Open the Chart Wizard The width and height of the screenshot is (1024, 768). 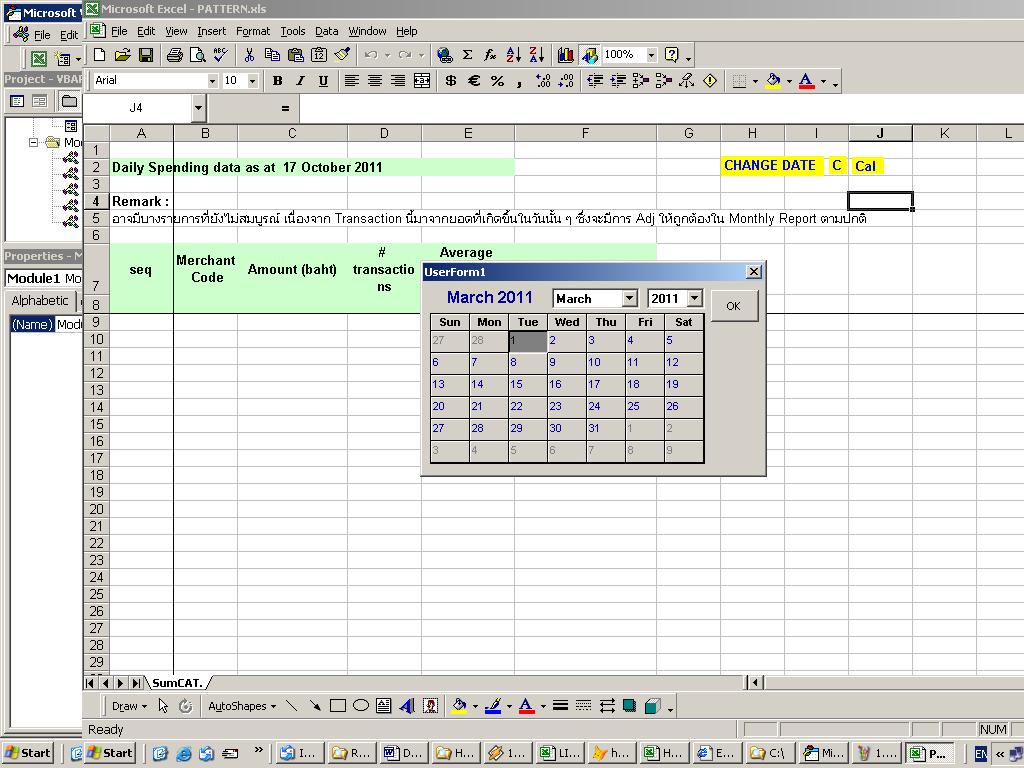566,55
